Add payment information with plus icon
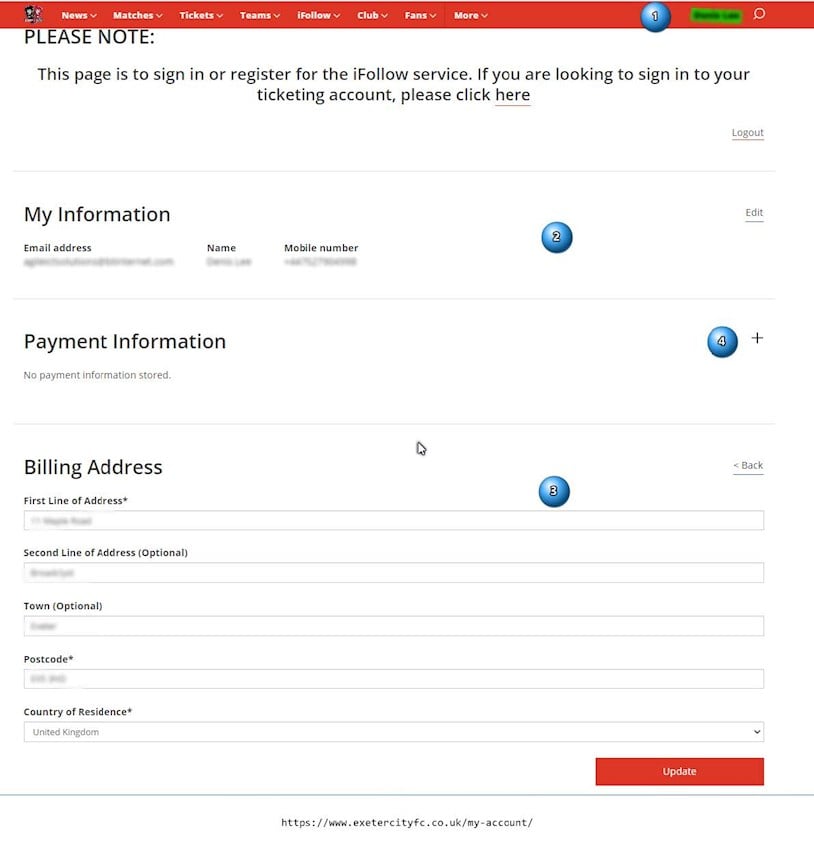This screenshot has width=814, height=850. (x=757, y=338)
